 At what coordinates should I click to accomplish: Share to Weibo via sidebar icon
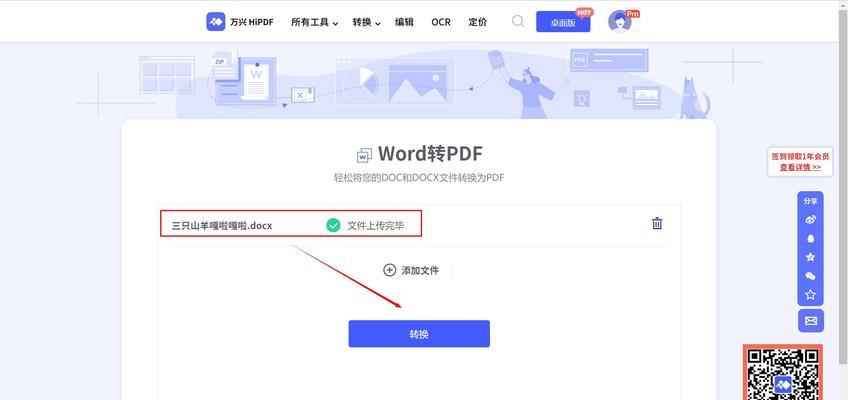pos(810,219)
